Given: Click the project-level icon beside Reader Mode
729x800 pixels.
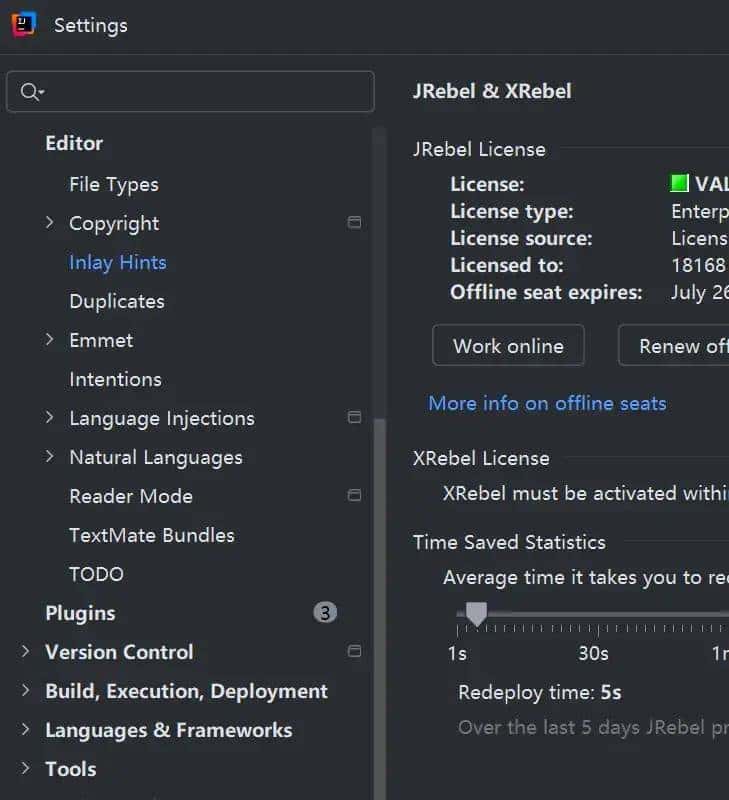Looking at the screenshot, I should click(x=354, y=495).
